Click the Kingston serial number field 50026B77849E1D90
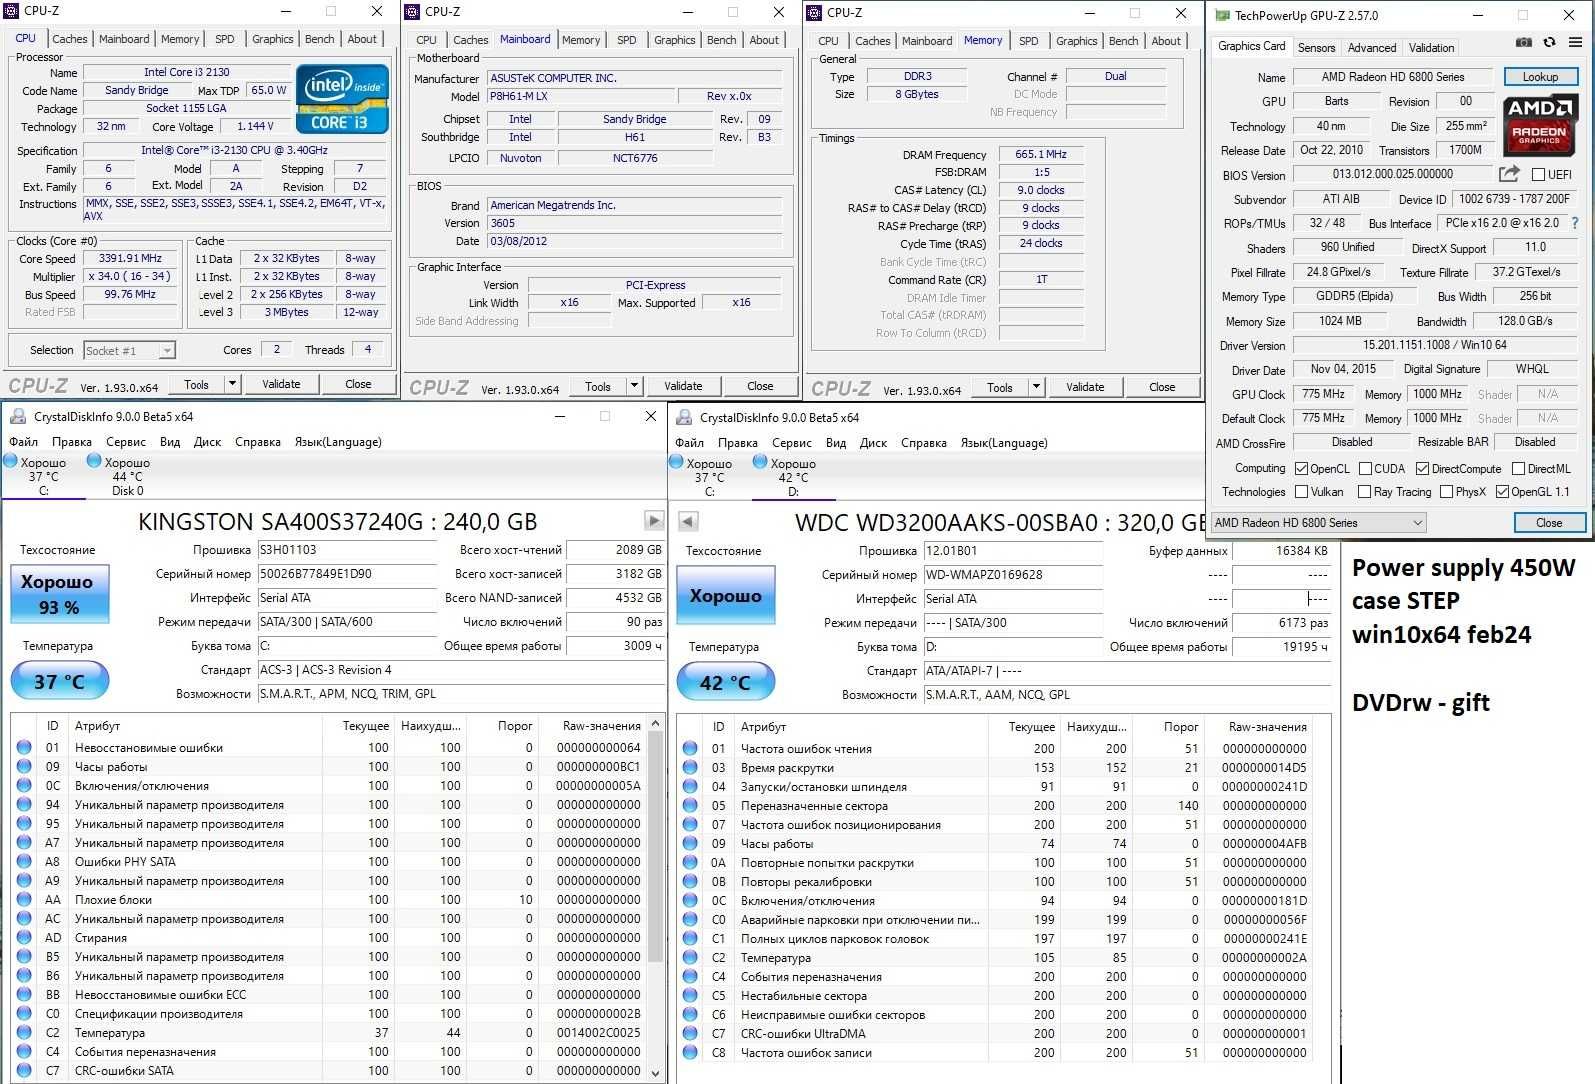Viewport: 1595px width, 1084px height. [x=347, y=573]
